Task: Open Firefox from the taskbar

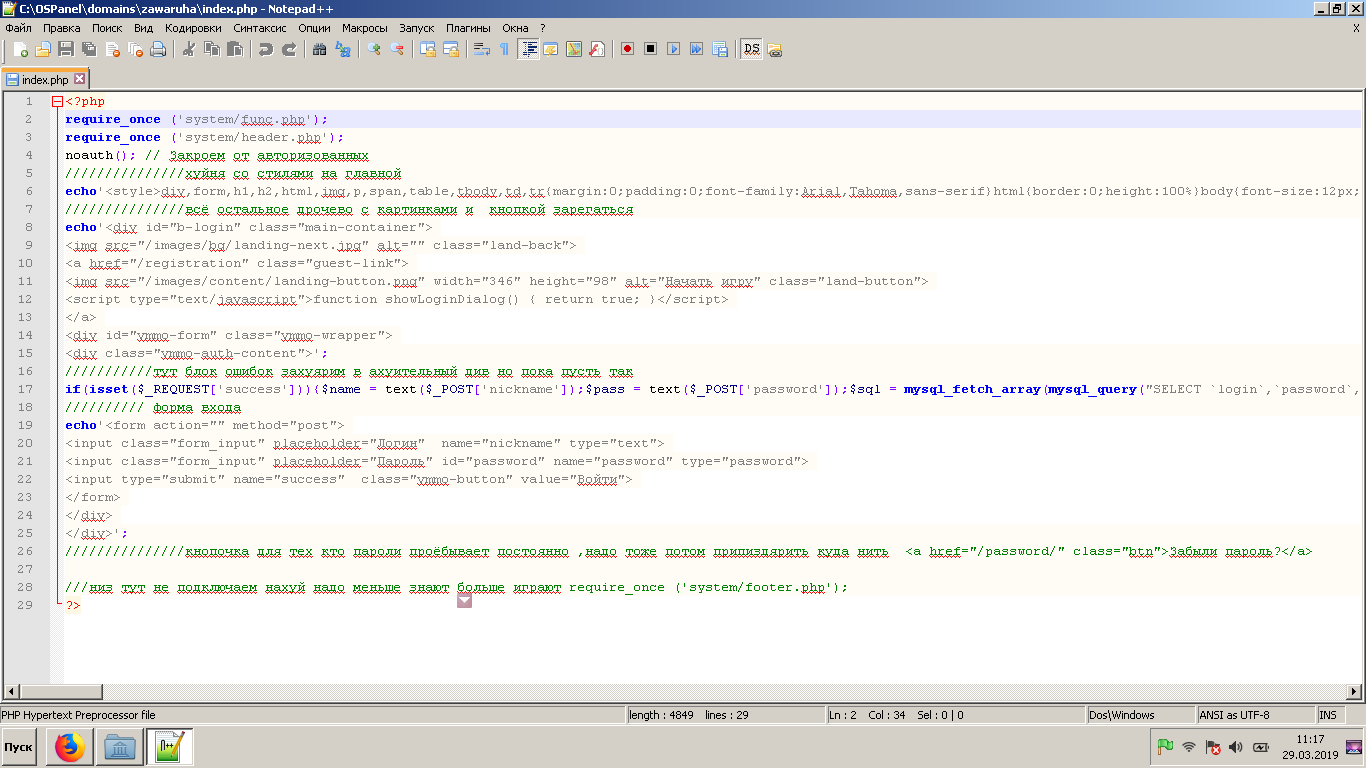Action: click(x=70, y=747)
